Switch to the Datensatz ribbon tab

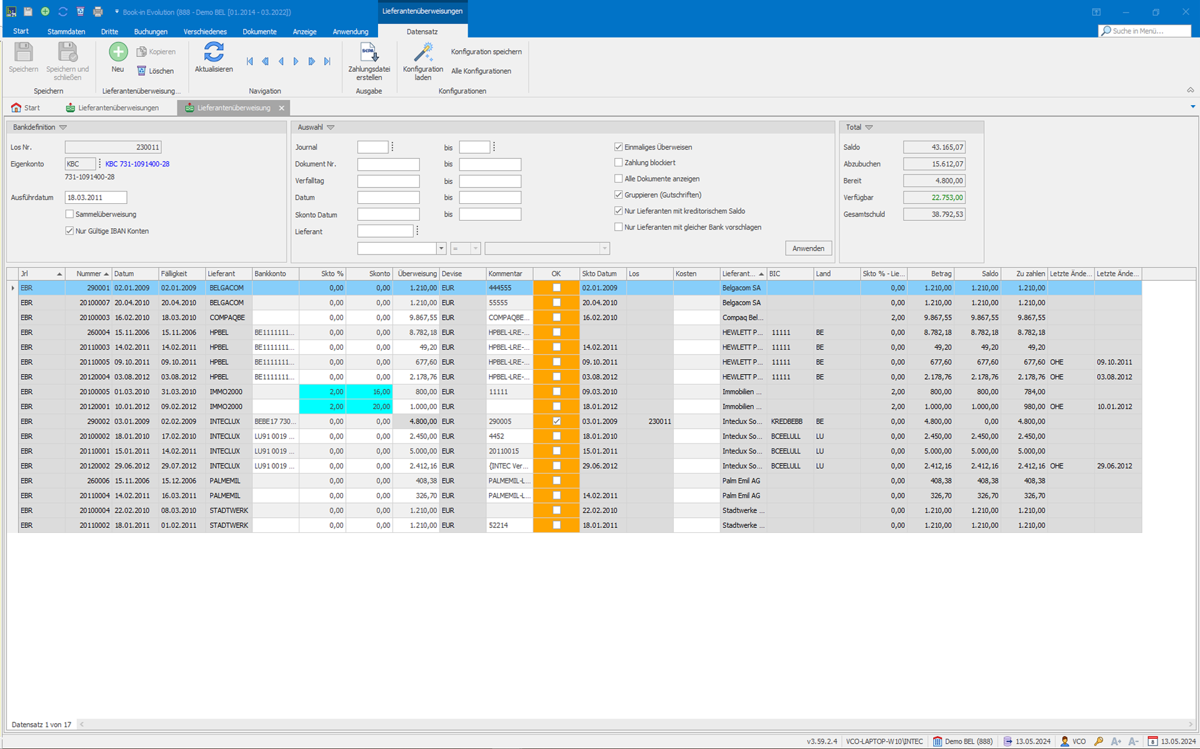tap(422, 31)
